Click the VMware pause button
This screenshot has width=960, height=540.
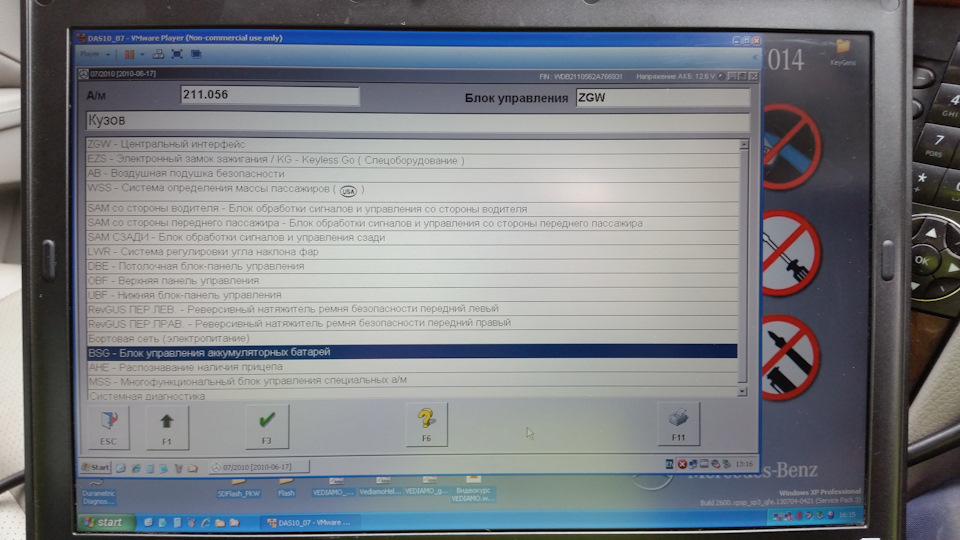[129, 54]
